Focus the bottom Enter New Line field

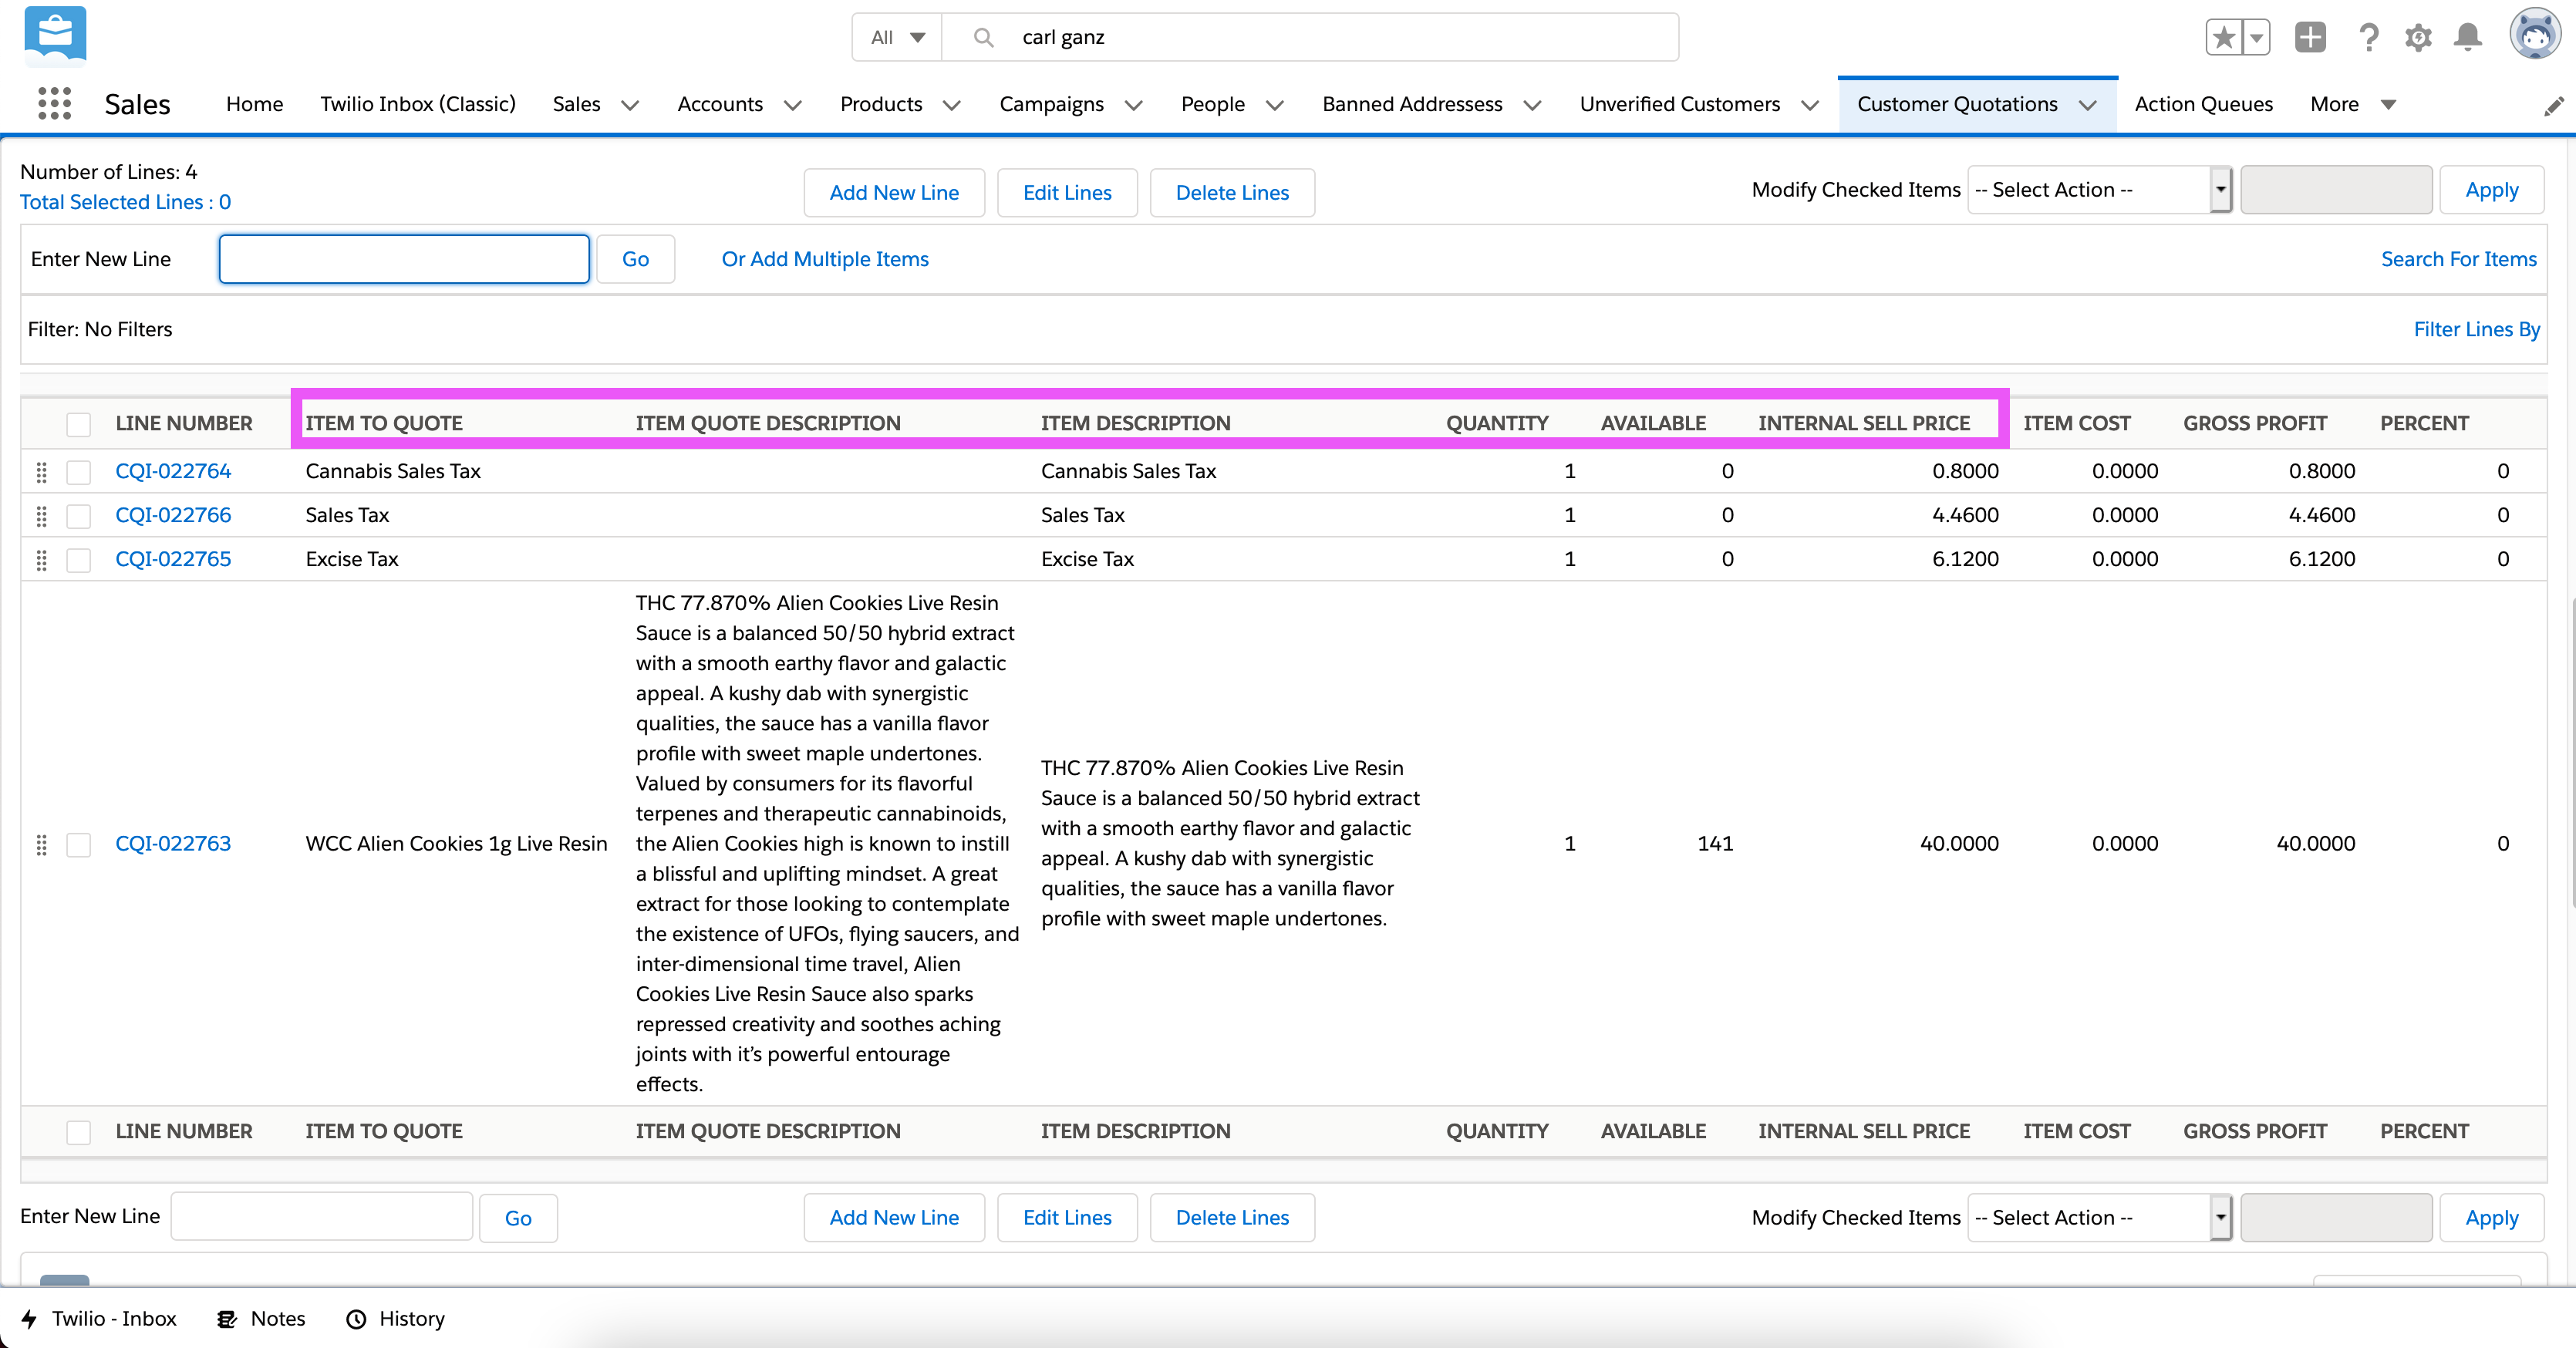[x=322, y=1216]
